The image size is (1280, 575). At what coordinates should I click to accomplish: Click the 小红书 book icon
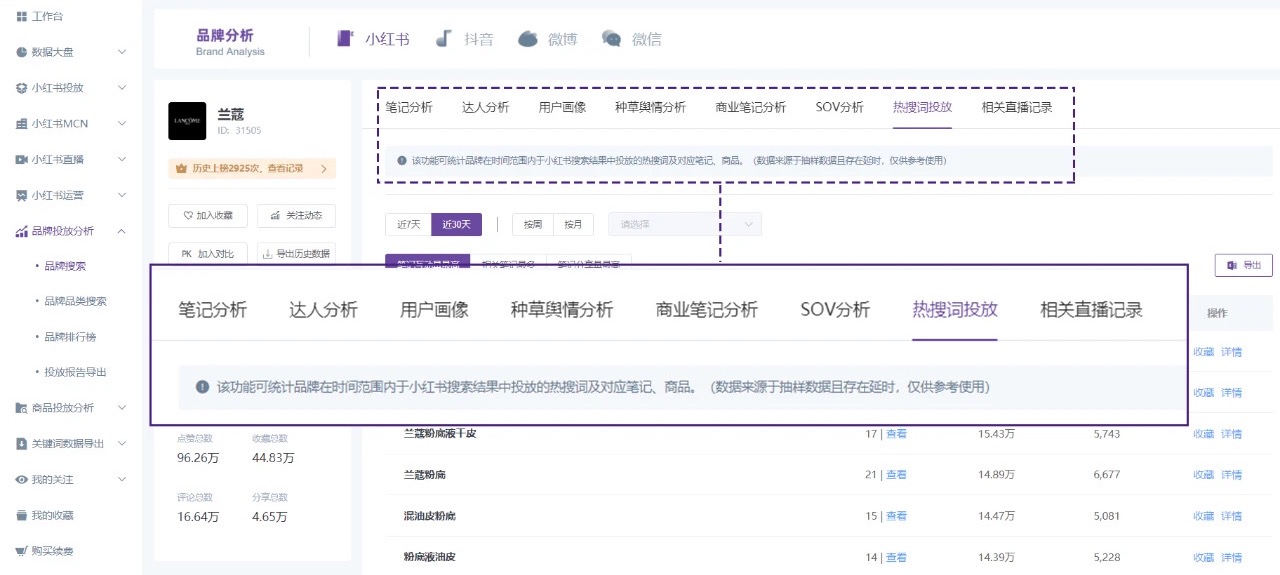point(346,38)
